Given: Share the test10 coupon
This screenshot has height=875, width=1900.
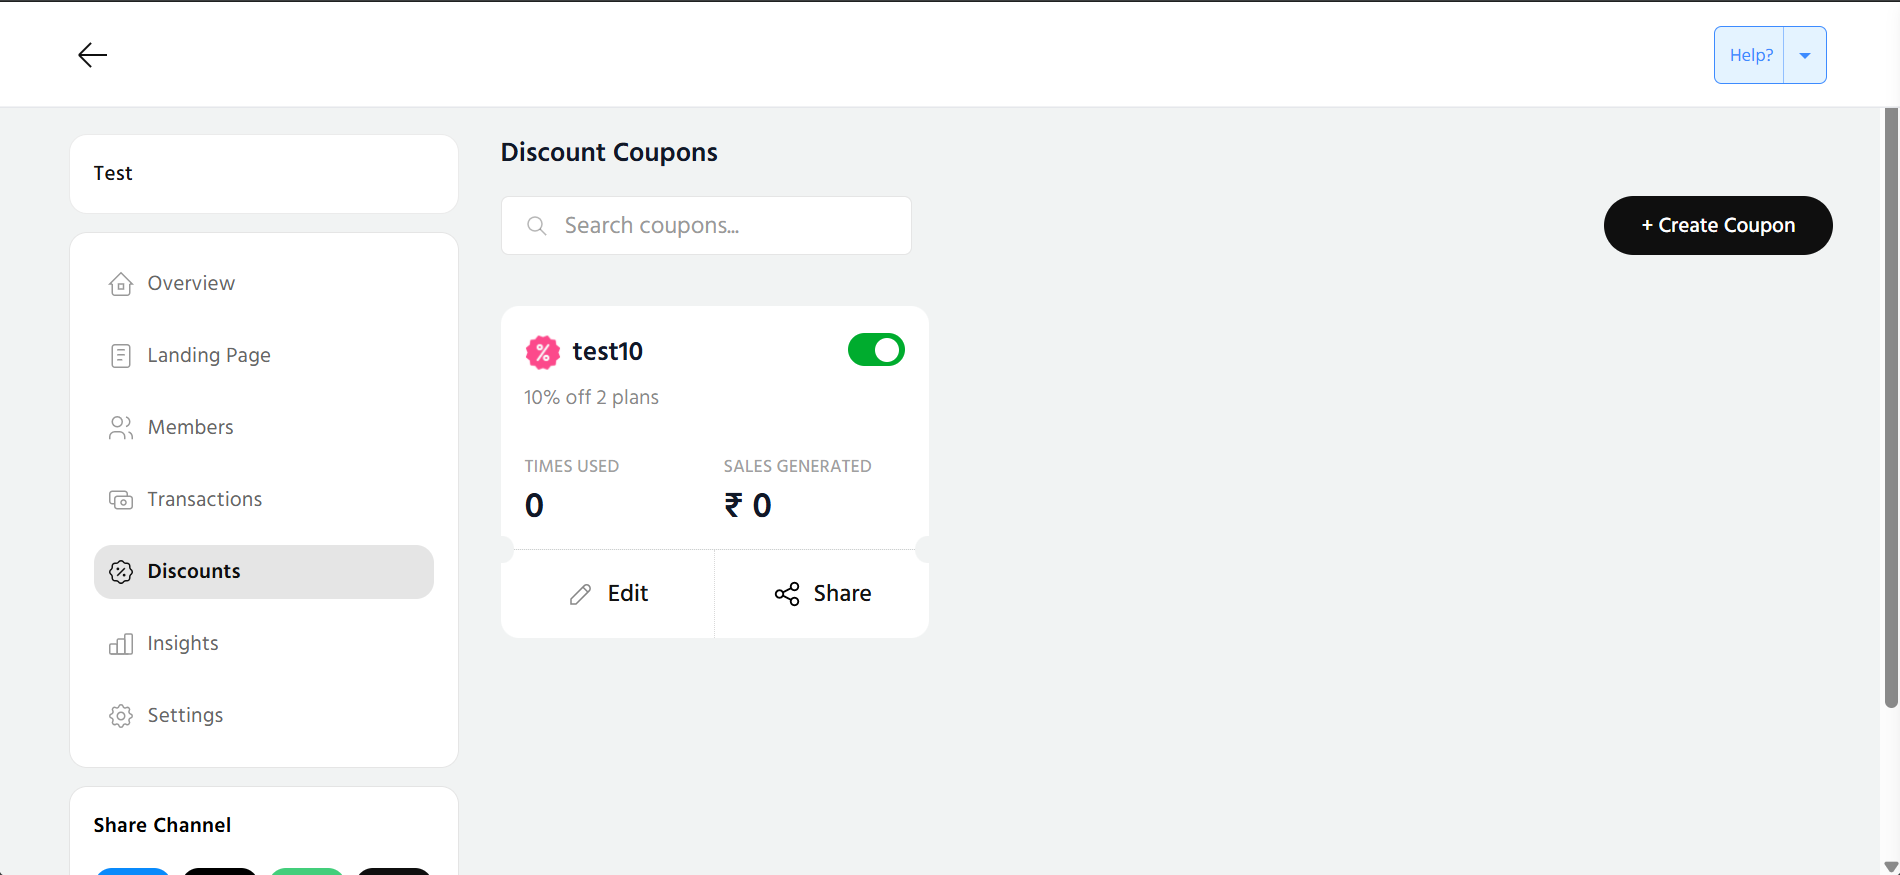Looking at the screenshot, I should point(822,594).
